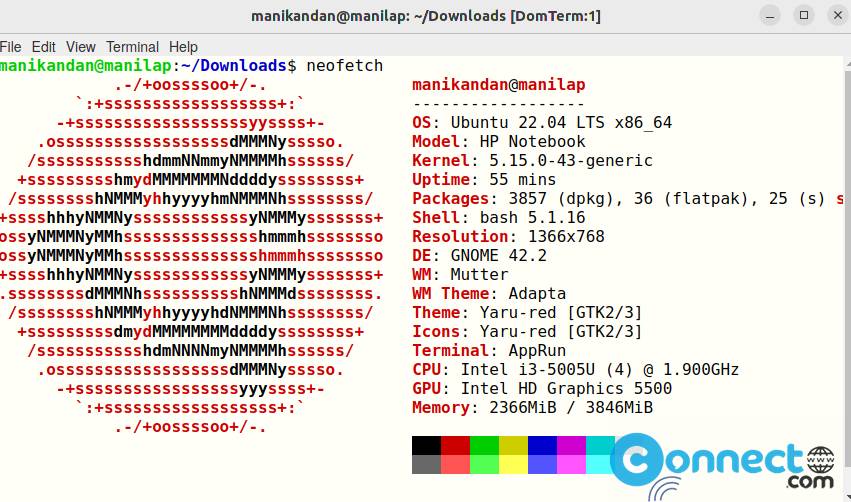Click the Model line HP Notebook

coord(499,142)
